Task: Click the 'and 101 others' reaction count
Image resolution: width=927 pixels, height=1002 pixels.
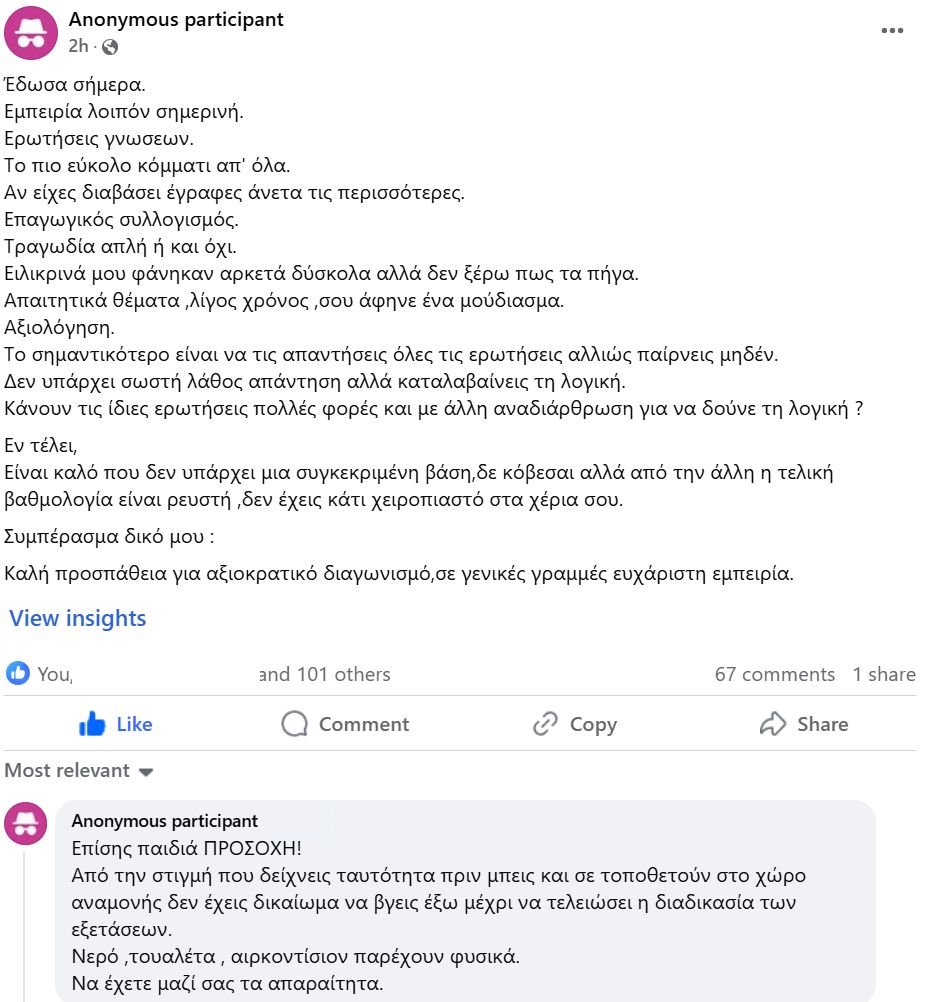Action: tap(323, 674)
